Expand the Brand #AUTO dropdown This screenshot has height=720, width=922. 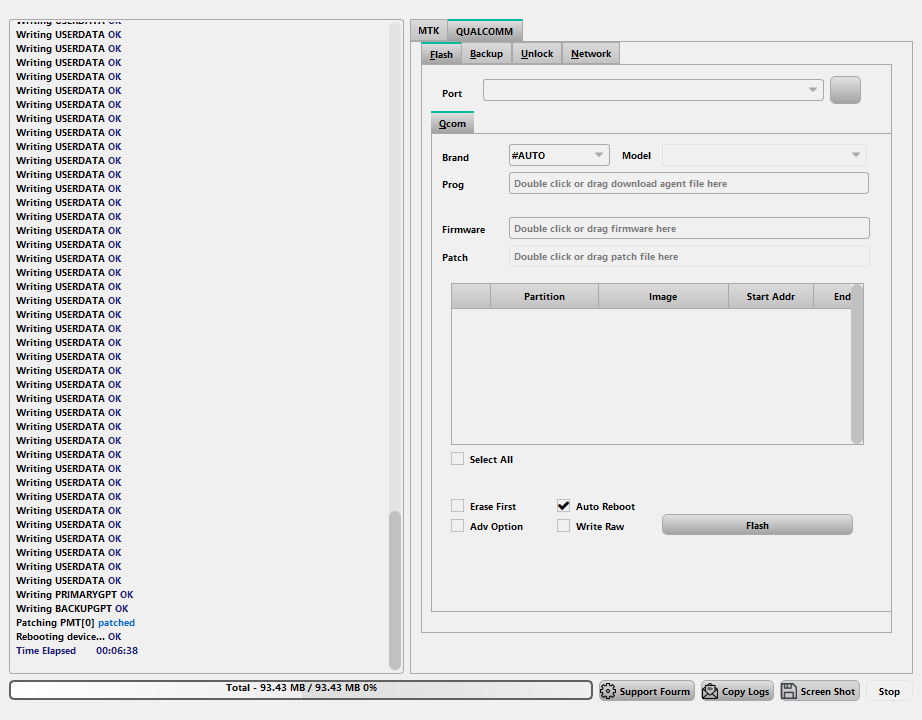pyautogui.click(x=599, y=155)
